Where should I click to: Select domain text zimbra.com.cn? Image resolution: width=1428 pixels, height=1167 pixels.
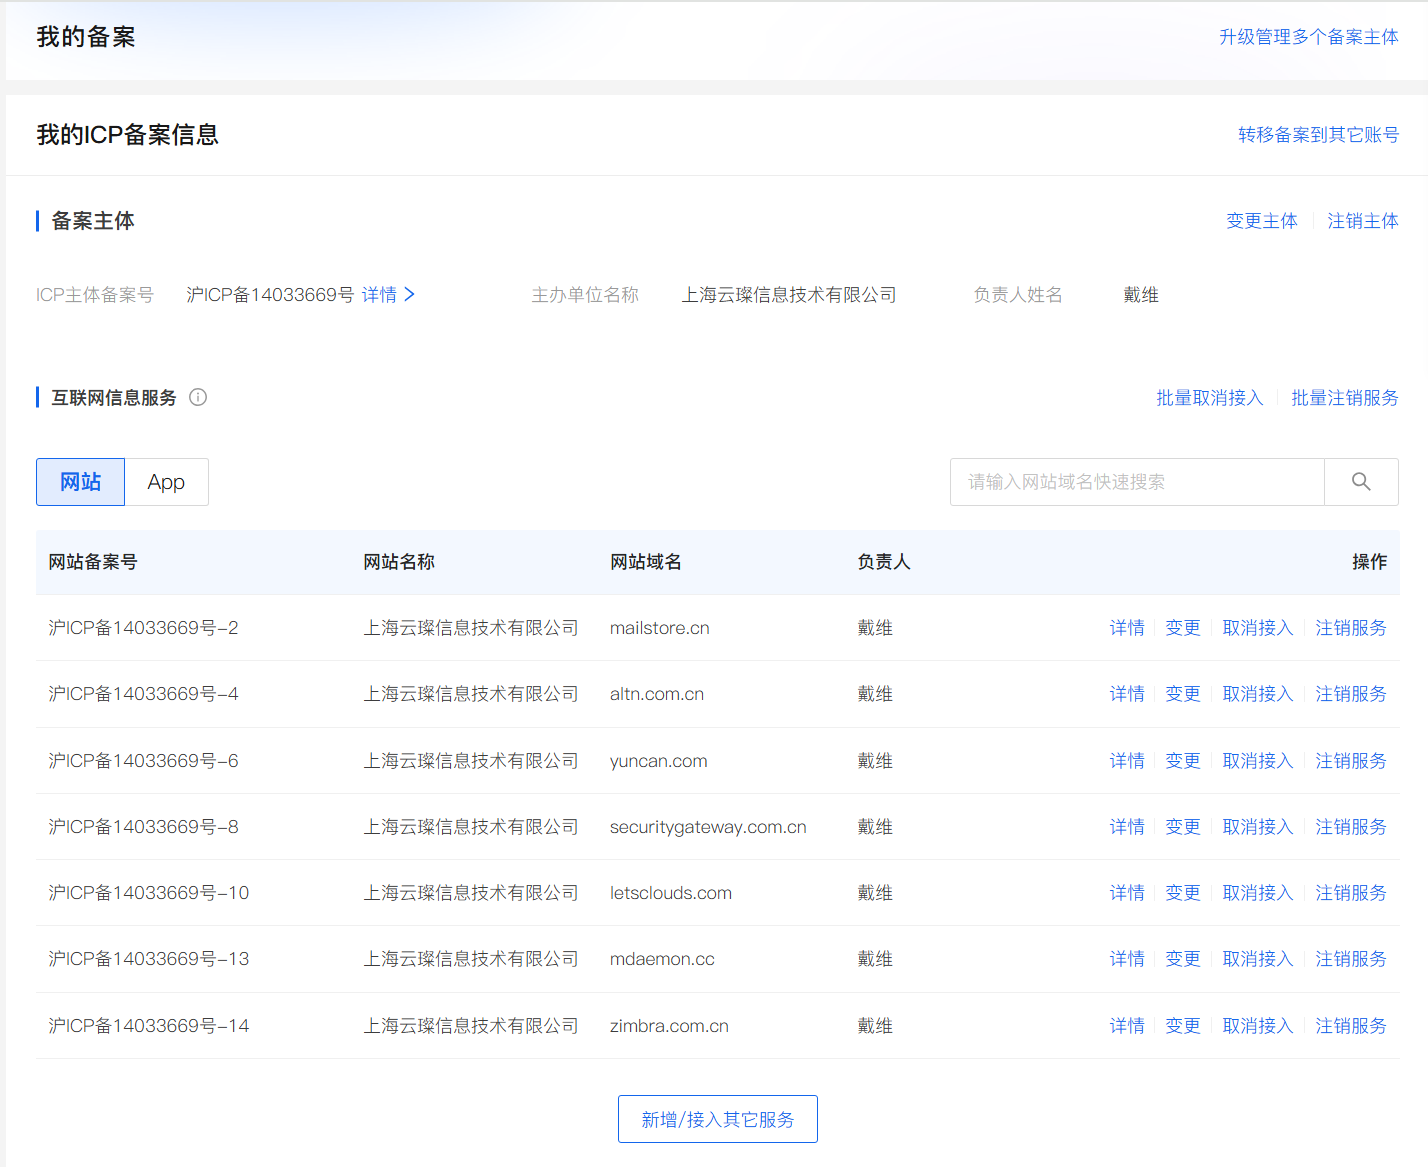point(669,1026)
